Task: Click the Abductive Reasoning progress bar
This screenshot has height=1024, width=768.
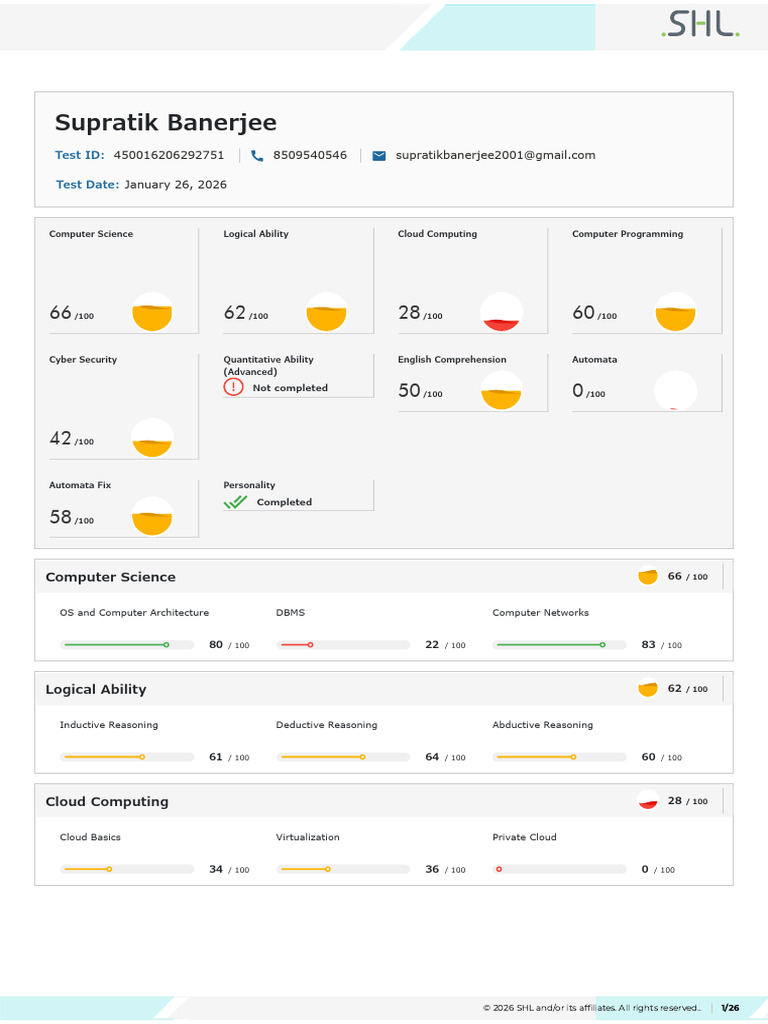Action: pos(560,757)
